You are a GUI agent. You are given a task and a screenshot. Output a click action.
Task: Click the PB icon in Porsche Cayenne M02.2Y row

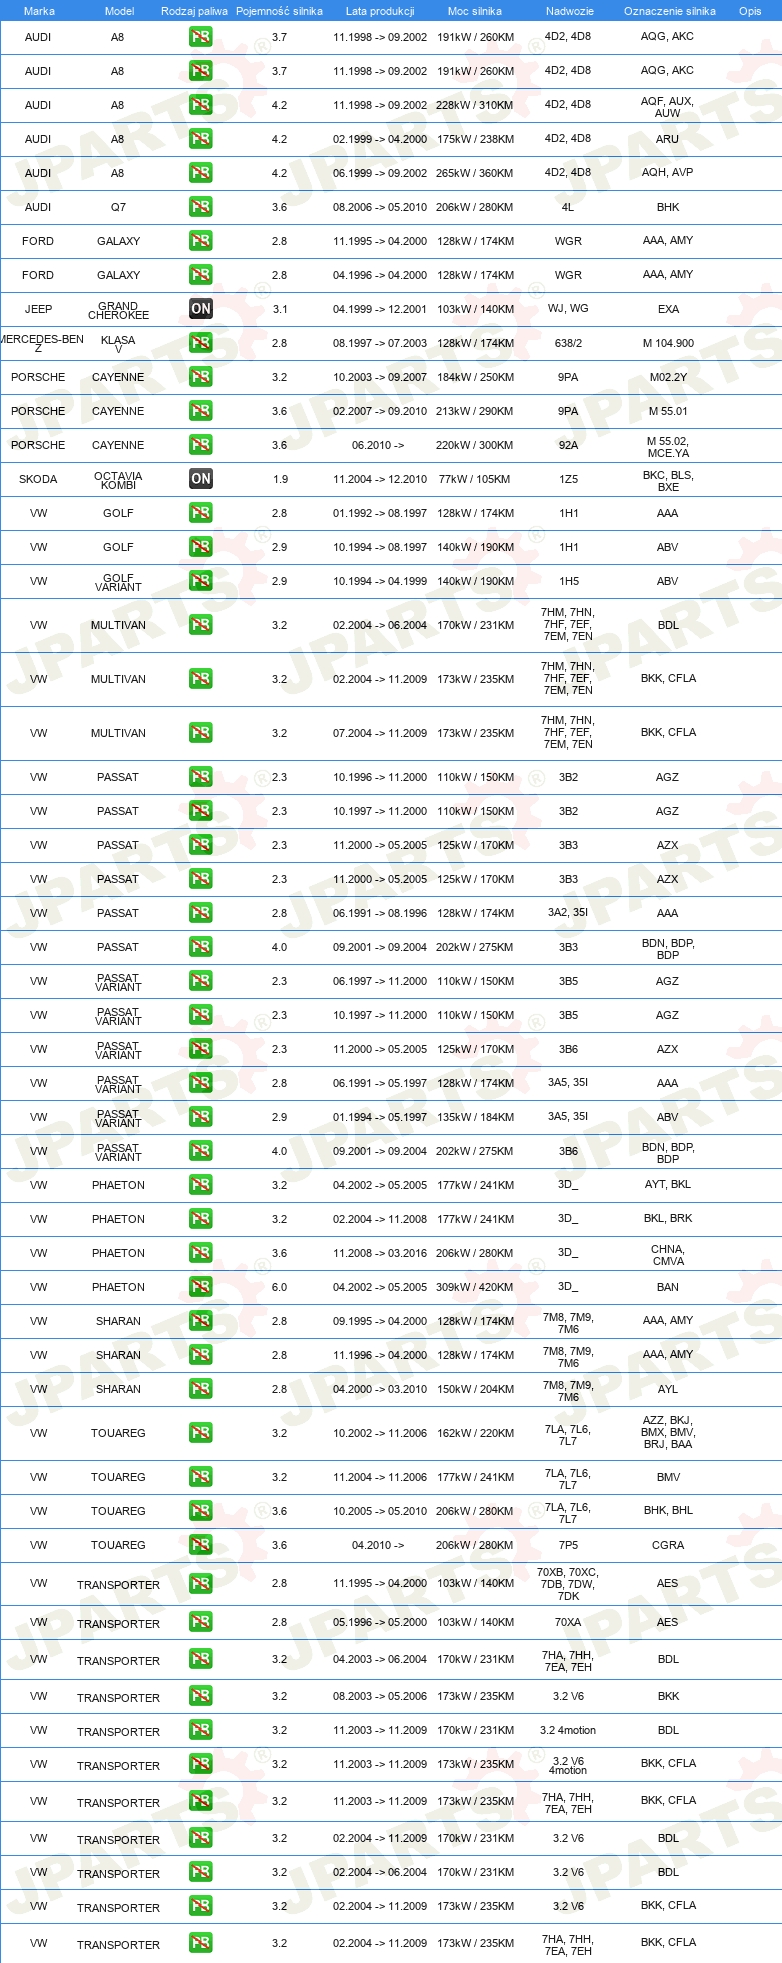(201, 377)
